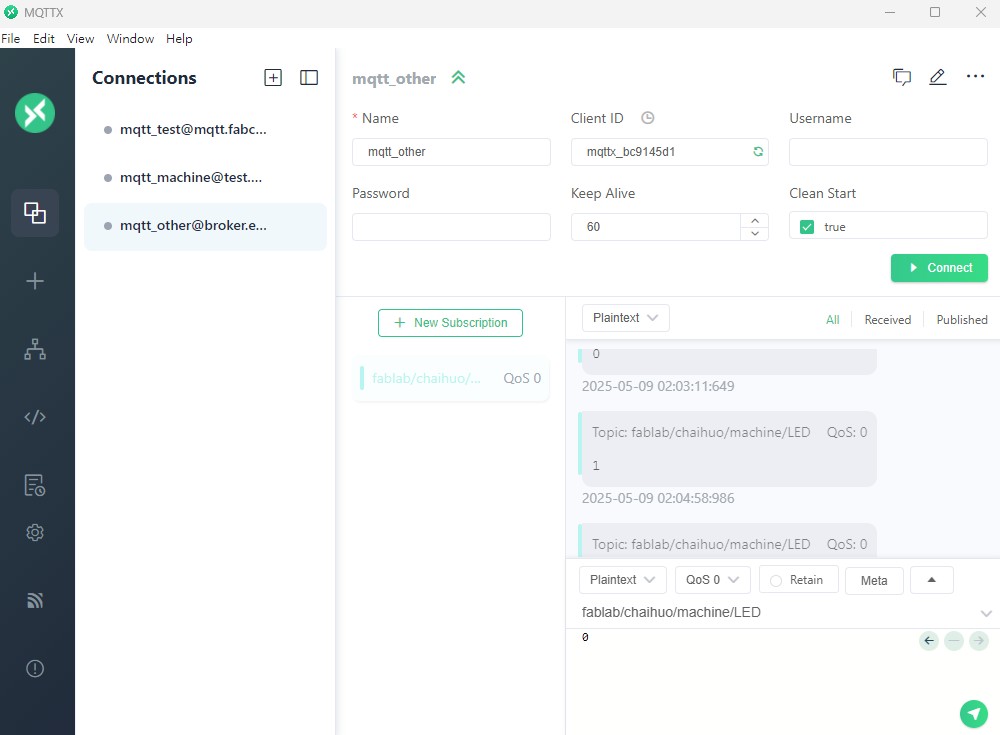Click the plus icon in the left sidebar
This screenshot has height=735, width=1000.
(35, 281)
